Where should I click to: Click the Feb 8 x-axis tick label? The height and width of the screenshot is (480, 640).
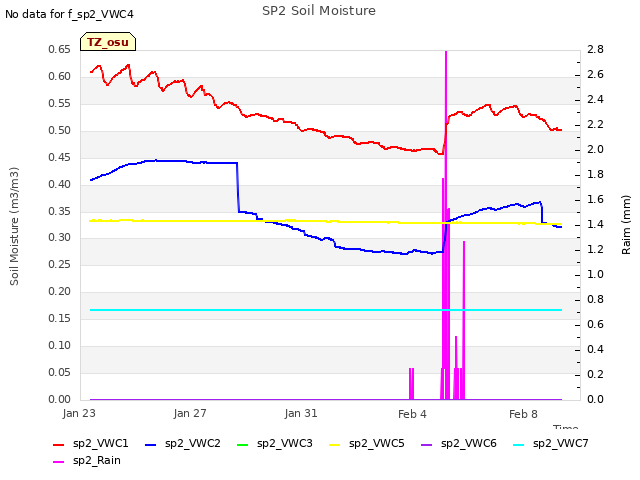[x=523, y=414]
